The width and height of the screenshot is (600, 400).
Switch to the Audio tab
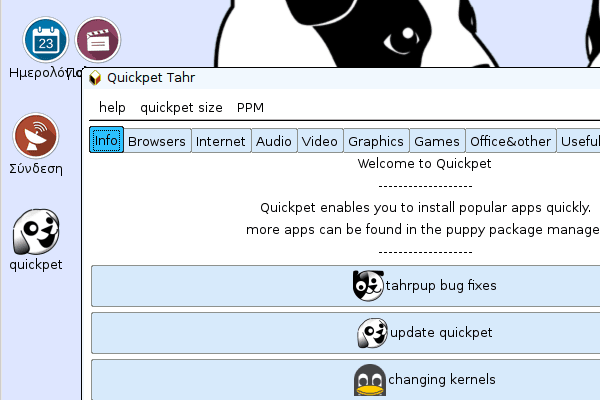(x=274, y=141)
